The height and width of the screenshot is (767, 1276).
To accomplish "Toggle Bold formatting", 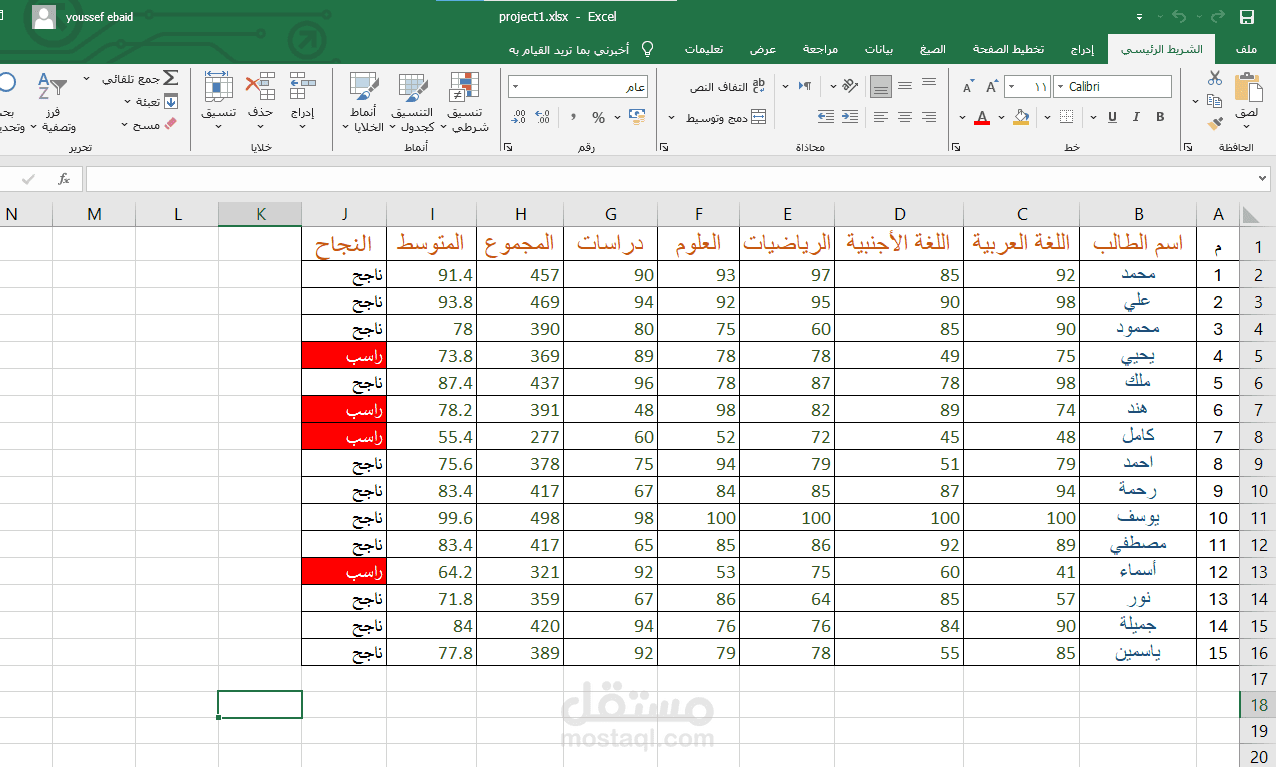I will pos(1161,116).
